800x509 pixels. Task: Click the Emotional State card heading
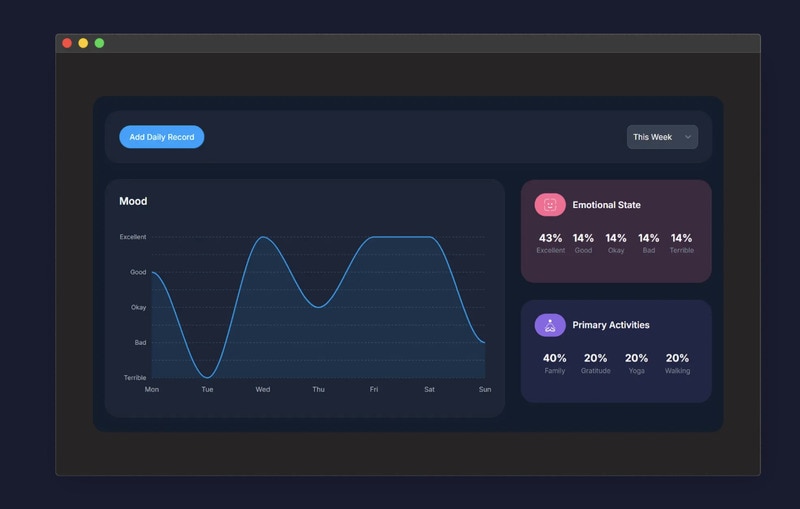click(606, 205)
